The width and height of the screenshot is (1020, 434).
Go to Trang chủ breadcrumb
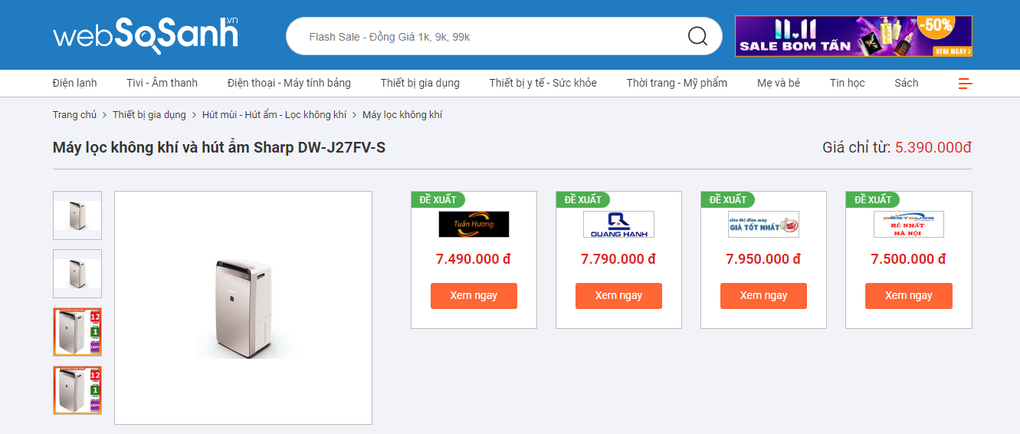click(75, 115)
